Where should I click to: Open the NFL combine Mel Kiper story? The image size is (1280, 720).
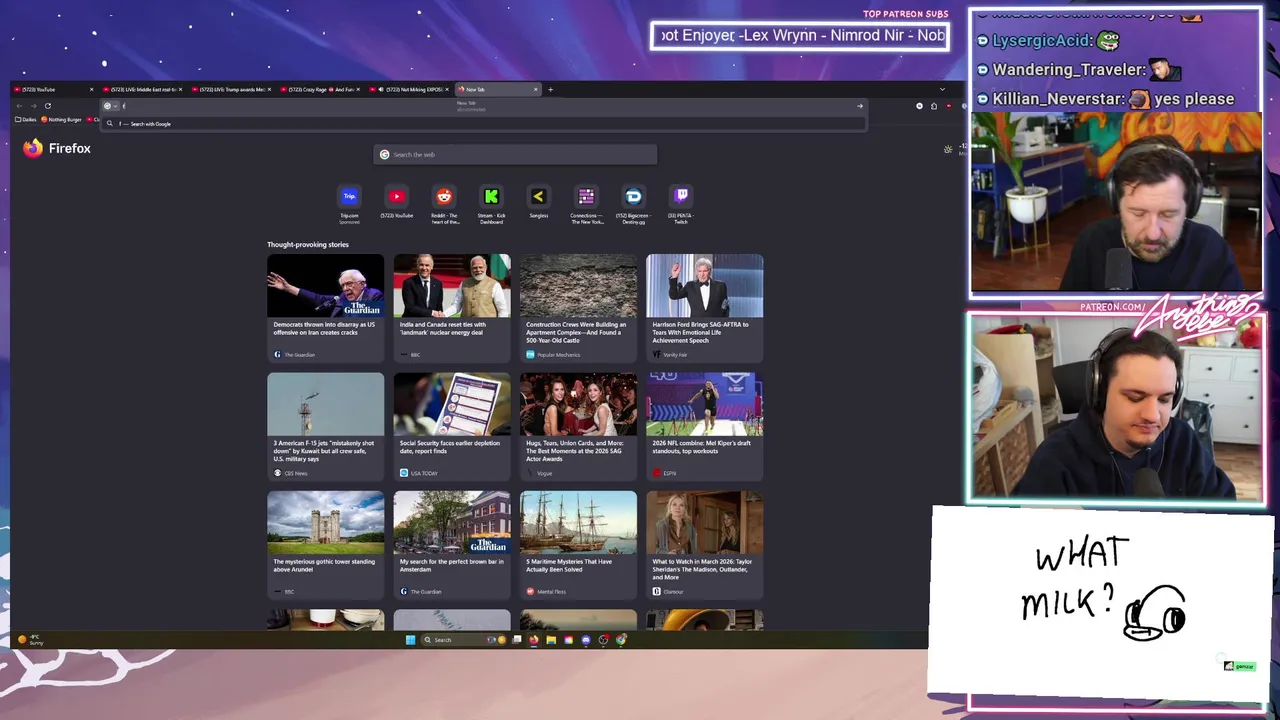[704, 426]
